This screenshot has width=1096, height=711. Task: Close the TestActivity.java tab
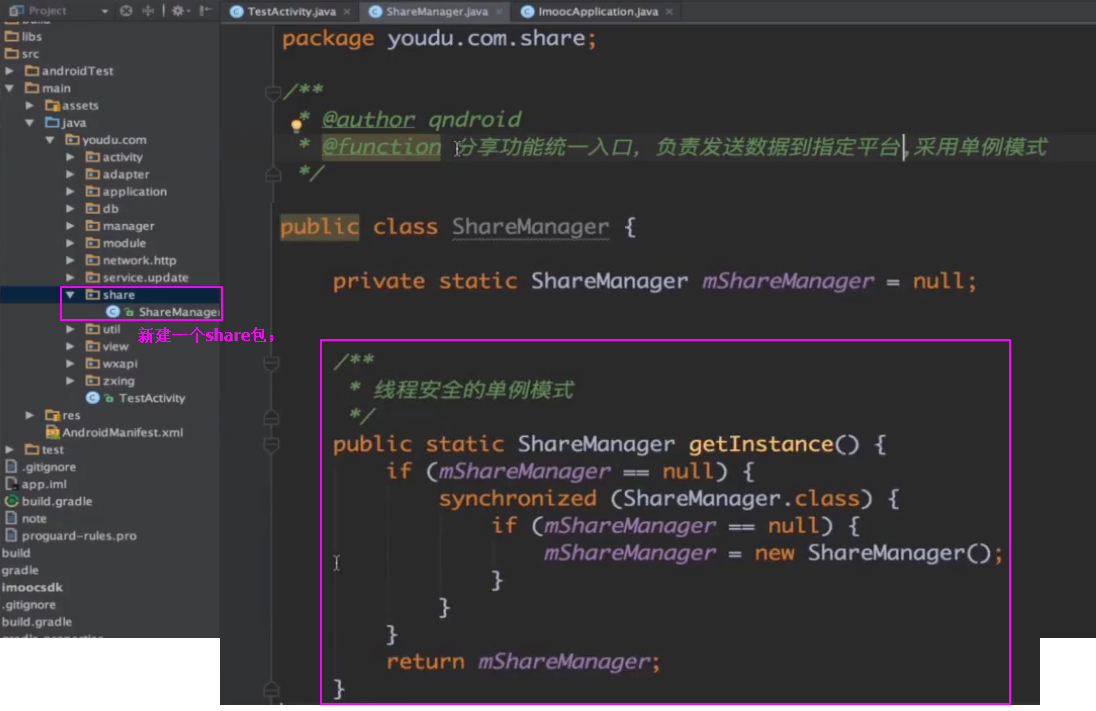pos(347,11)
